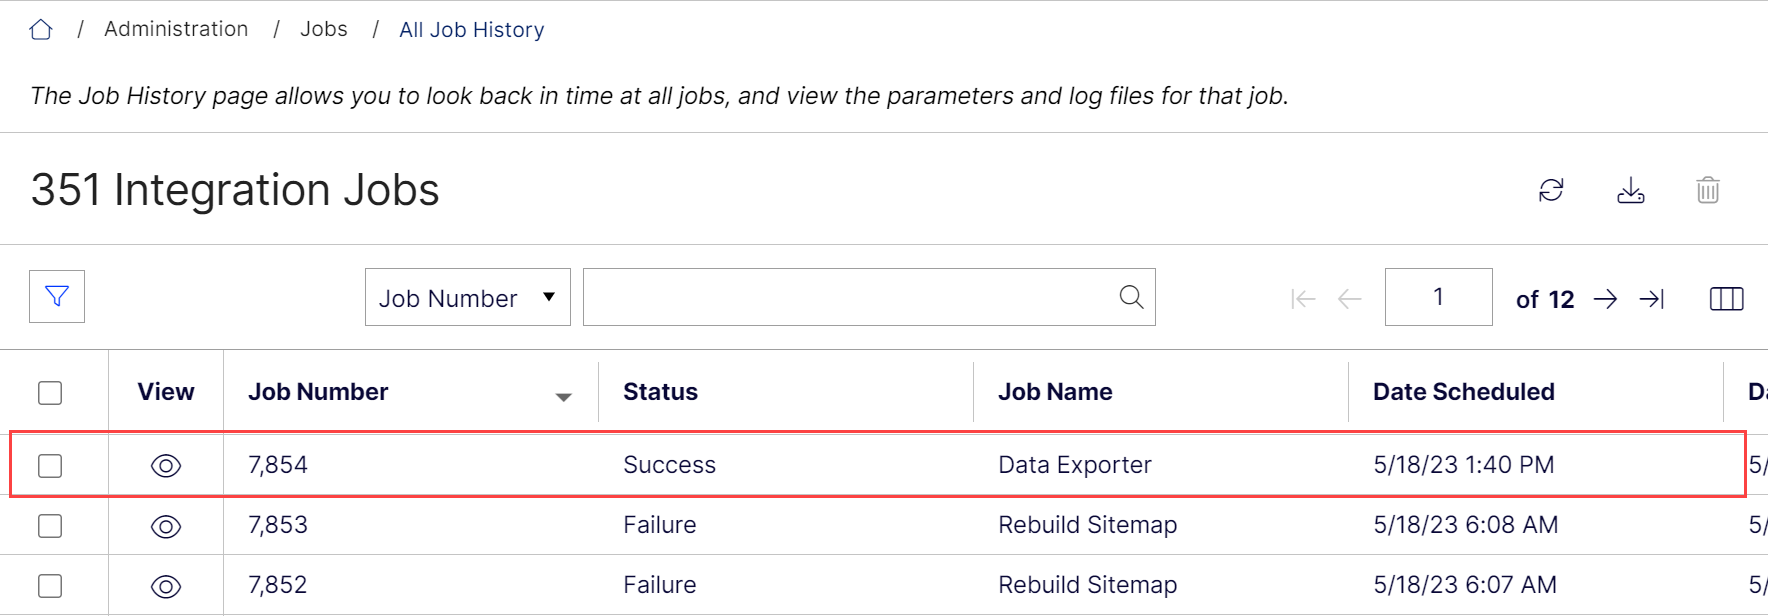
Task: Click the page number input box
Action: tap(1438, 297)
